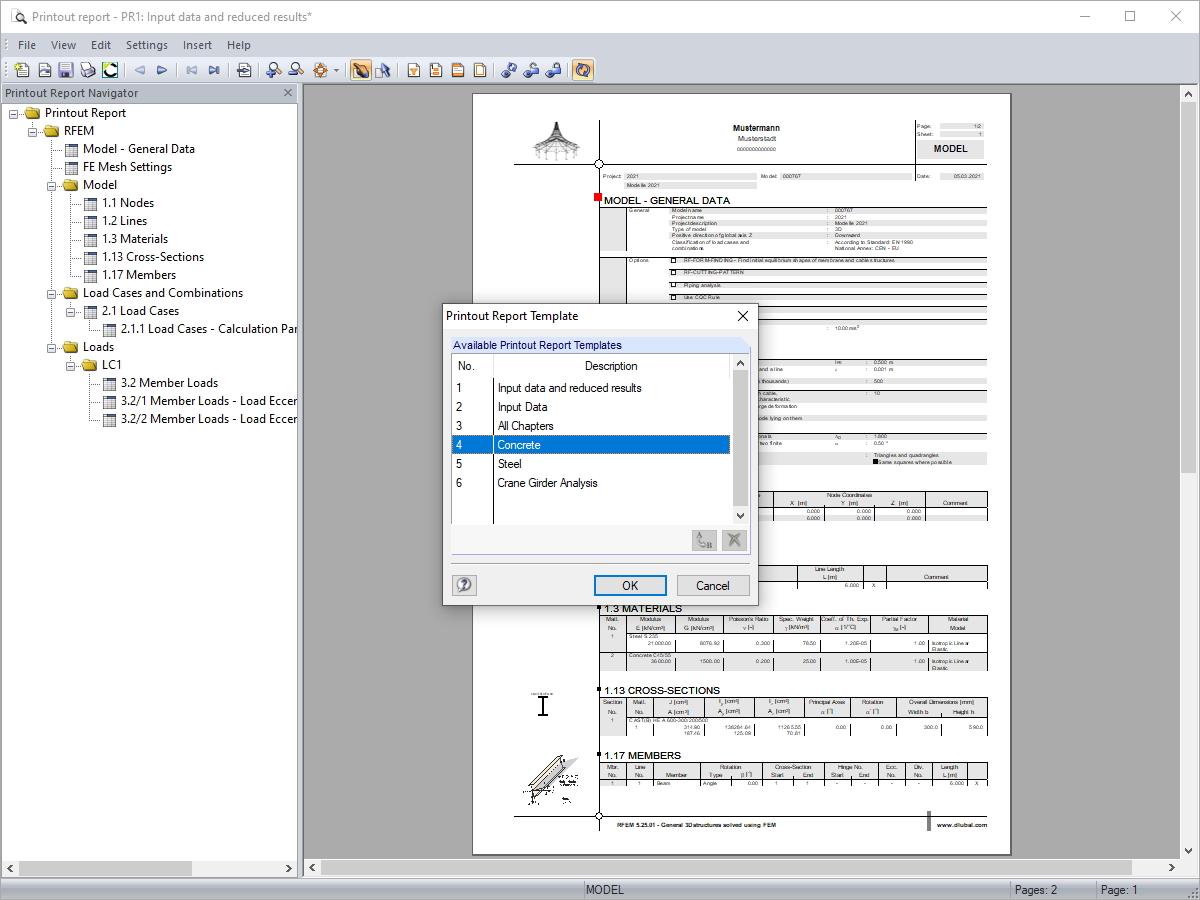Print the report using the printer icon

click(87, 70)
